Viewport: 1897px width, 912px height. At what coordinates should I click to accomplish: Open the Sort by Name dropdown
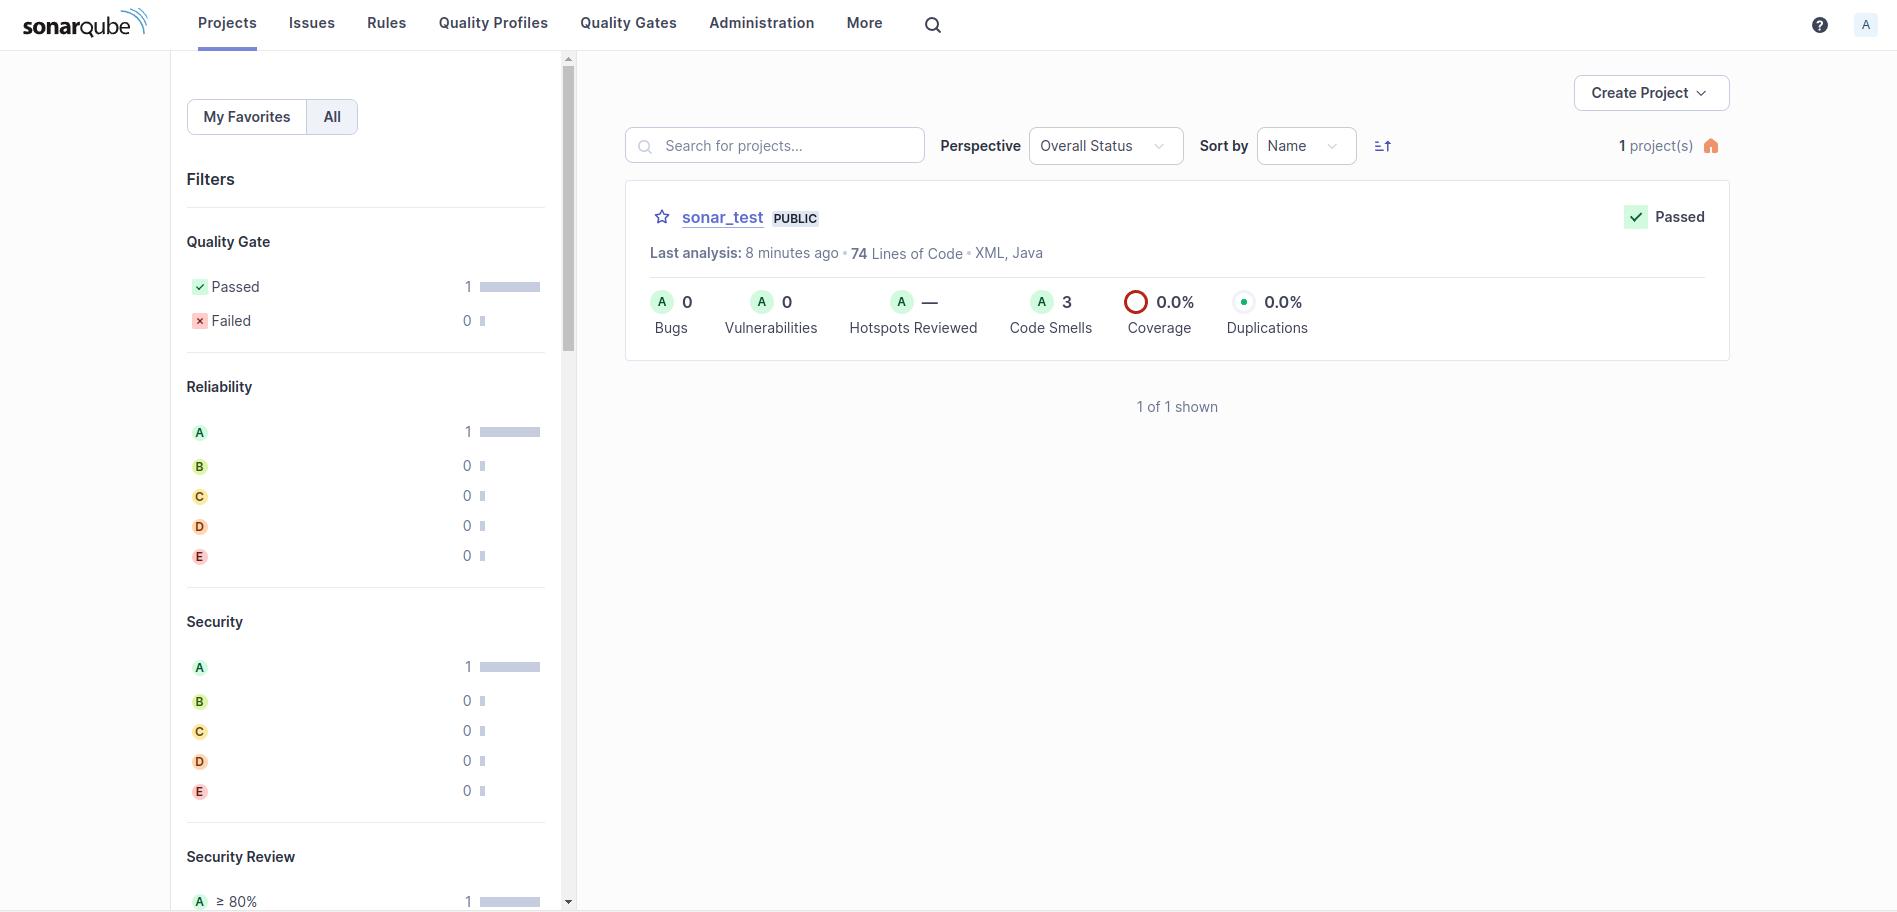(1306, 146)
